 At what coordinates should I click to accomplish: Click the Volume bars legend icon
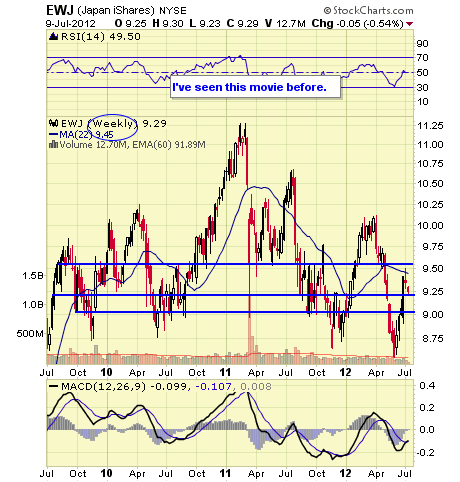[x=53, y=144]
